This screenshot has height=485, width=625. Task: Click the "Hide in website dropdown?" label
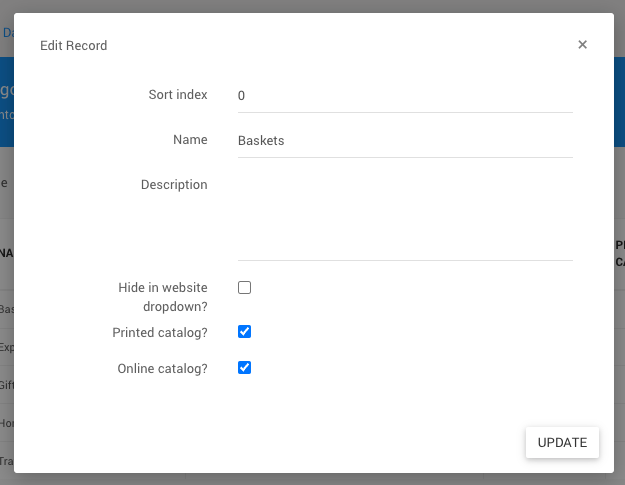[162, 297]
